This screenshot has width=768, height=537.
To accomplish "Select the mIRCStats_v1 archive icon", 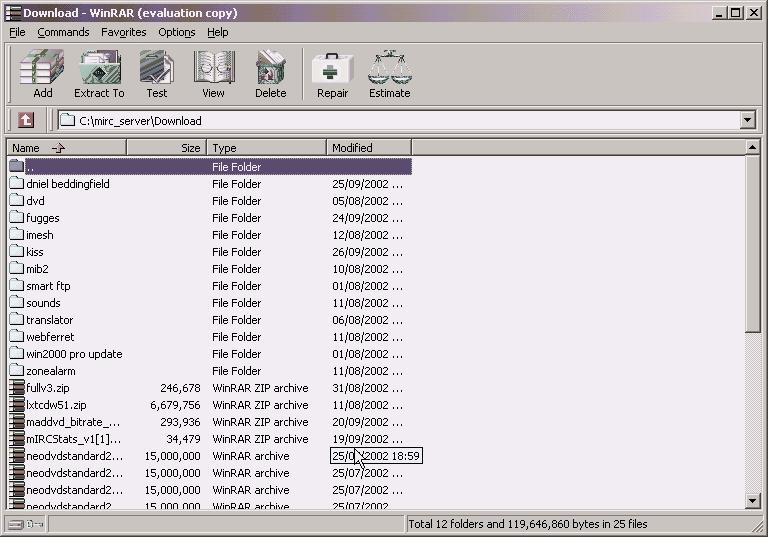I will tap(17, 439).
